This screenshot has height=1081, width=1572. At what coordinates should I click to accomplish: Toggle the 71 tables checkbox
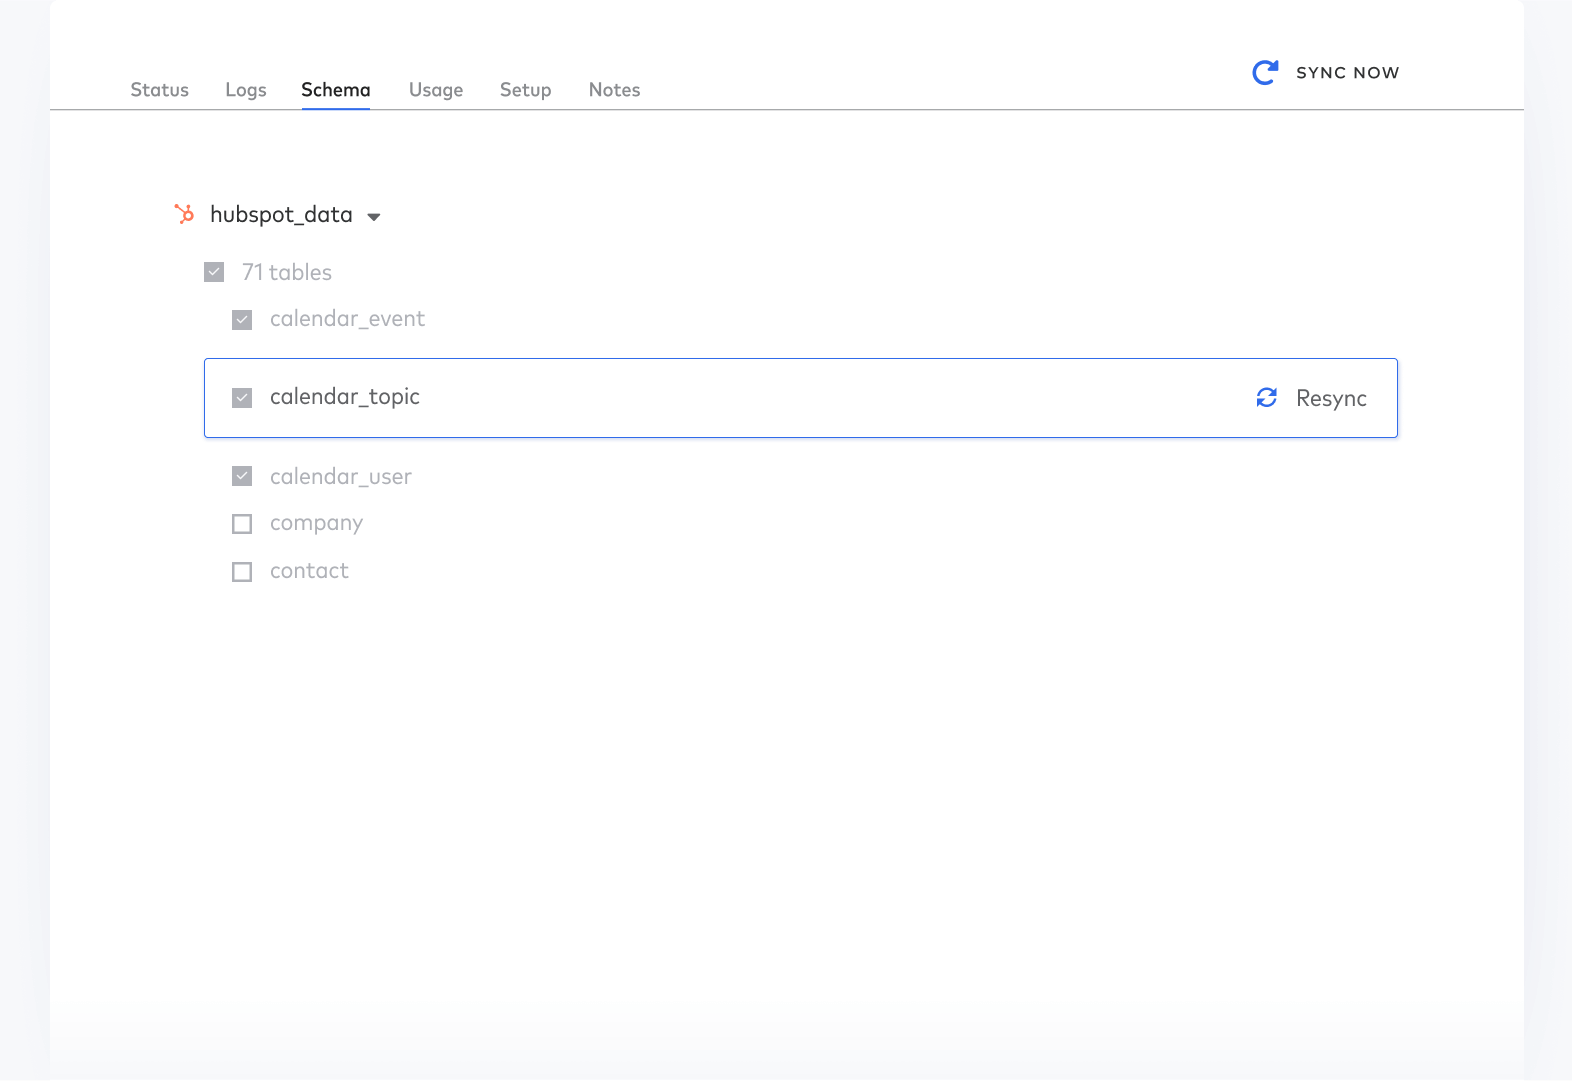tap(214, 272)
